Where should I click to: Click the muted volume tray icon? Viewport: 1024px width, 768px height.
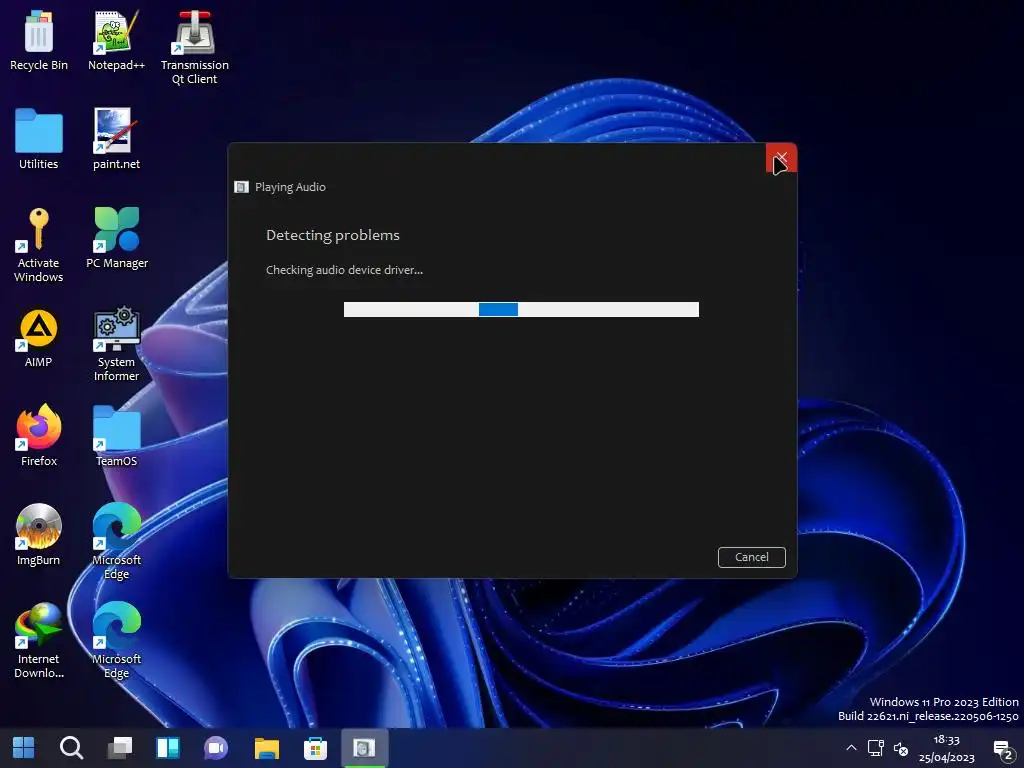(901, 748)
